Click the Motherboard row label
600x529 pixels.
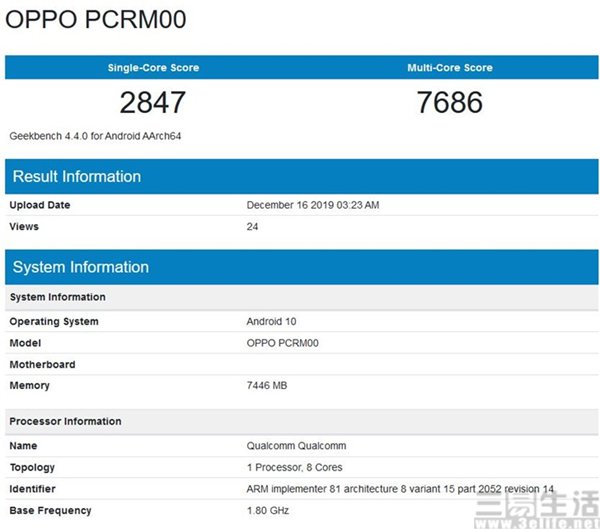(x=42, y=364)
